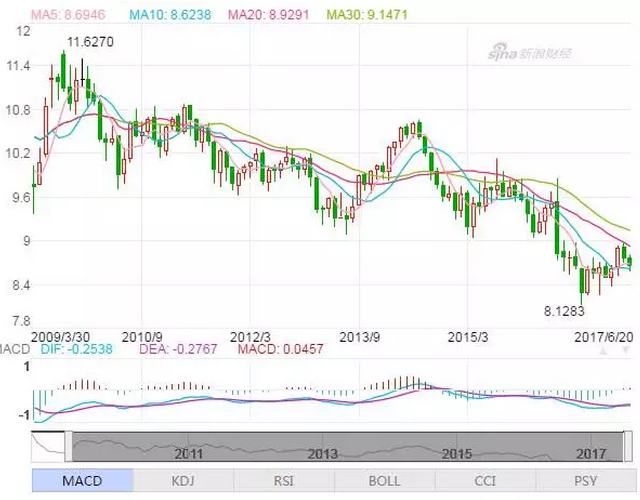Click the 2013 marker in the range navigator
640x500 pixels.
[x=322, y=454]
